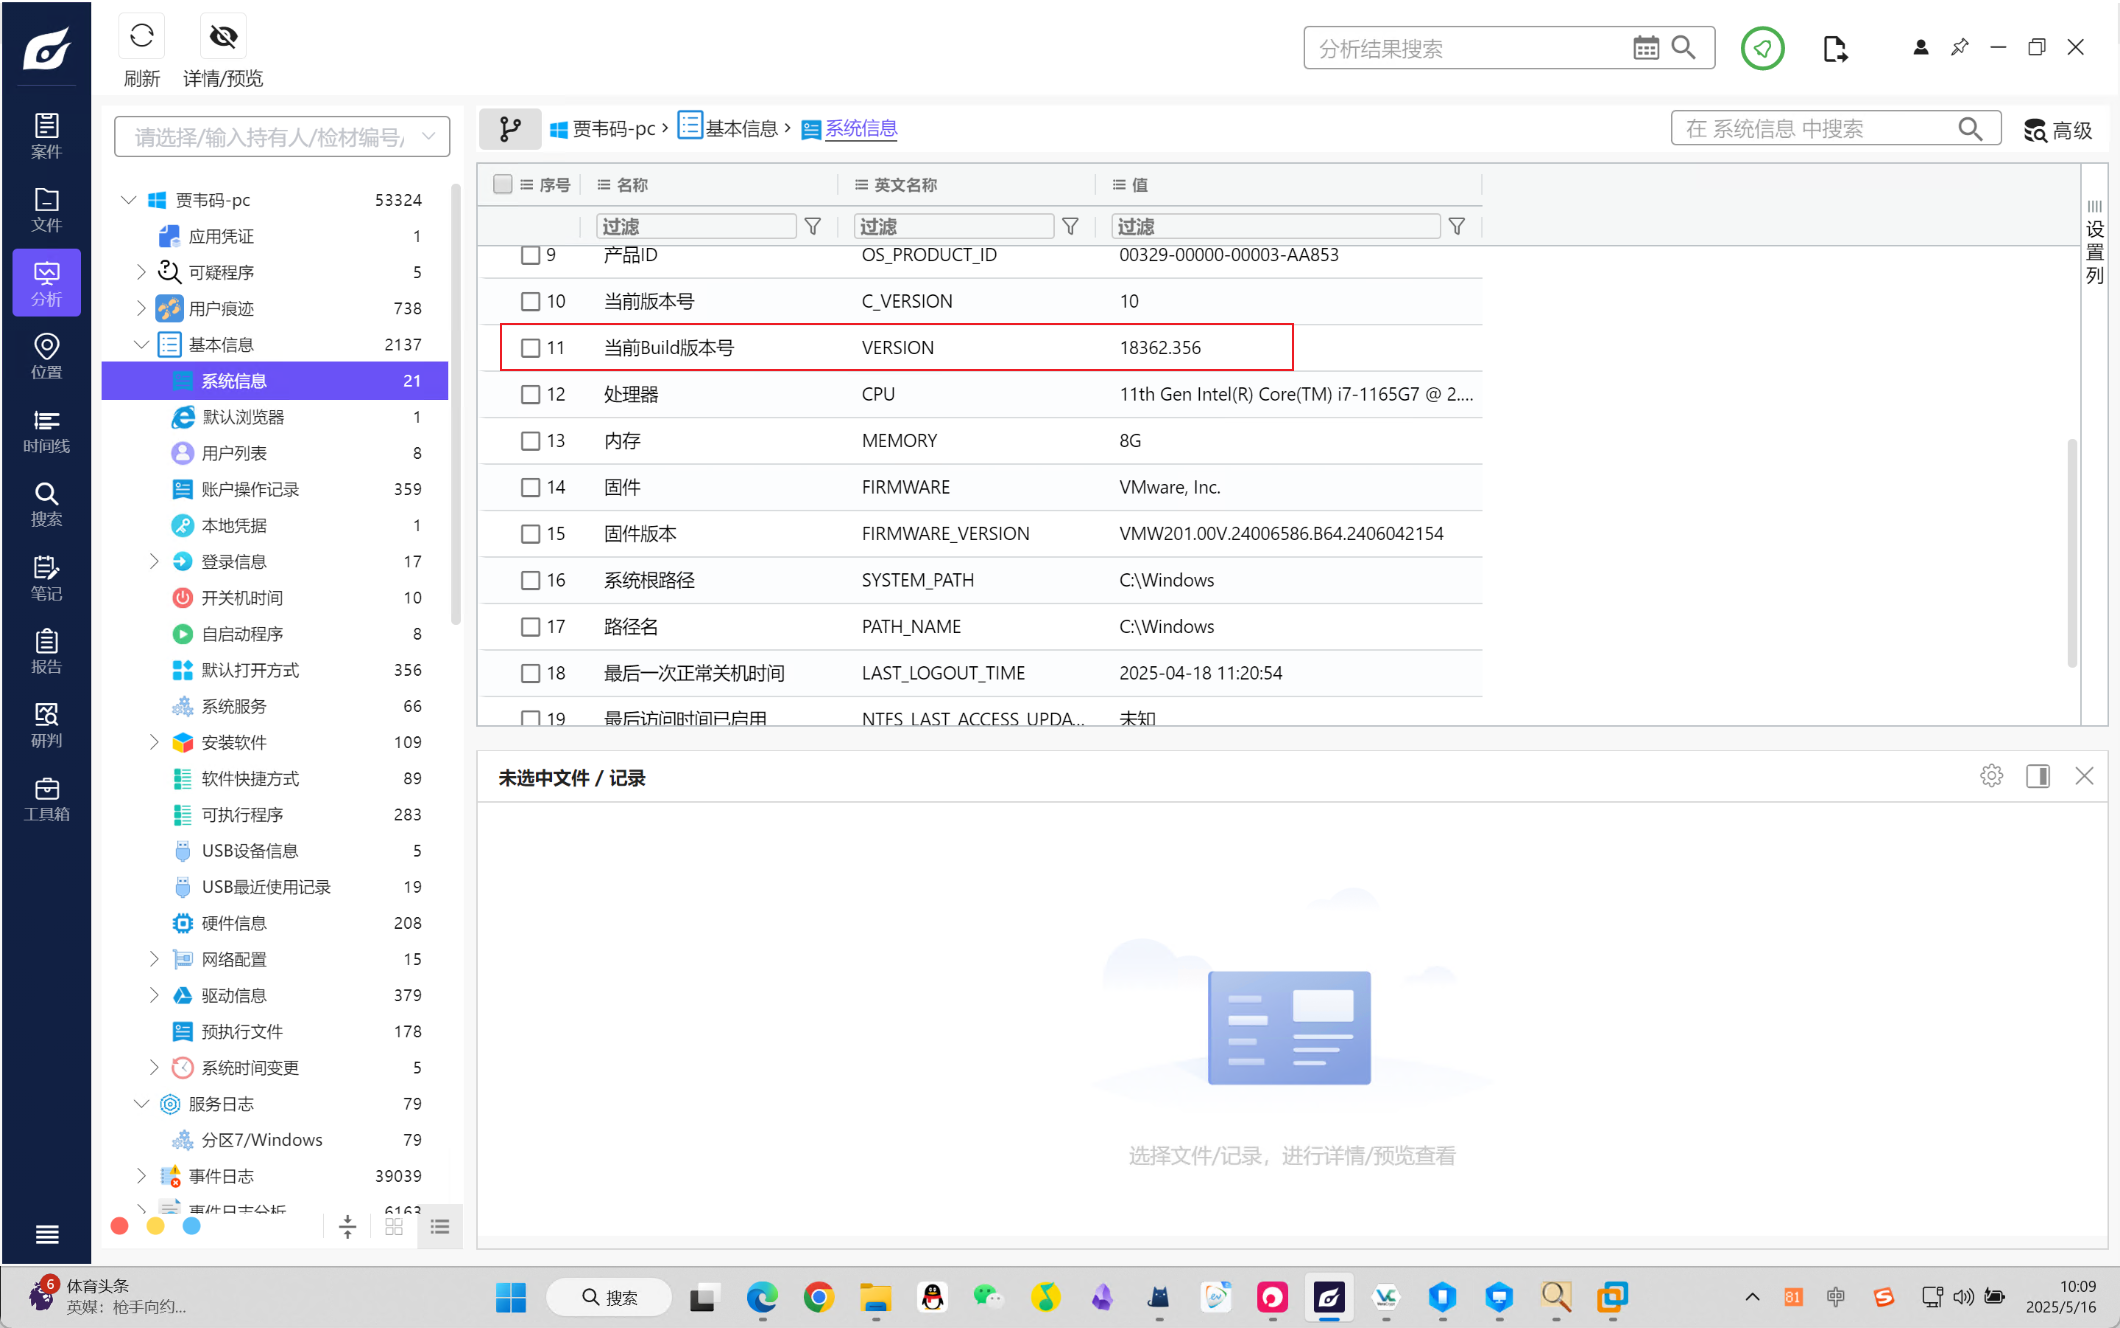Image resolution: width=2120 pixels, height=1328 pixels.
Task: Select 用户列表 in the tree
Action: pyautogui.click(x=234, y=453)
